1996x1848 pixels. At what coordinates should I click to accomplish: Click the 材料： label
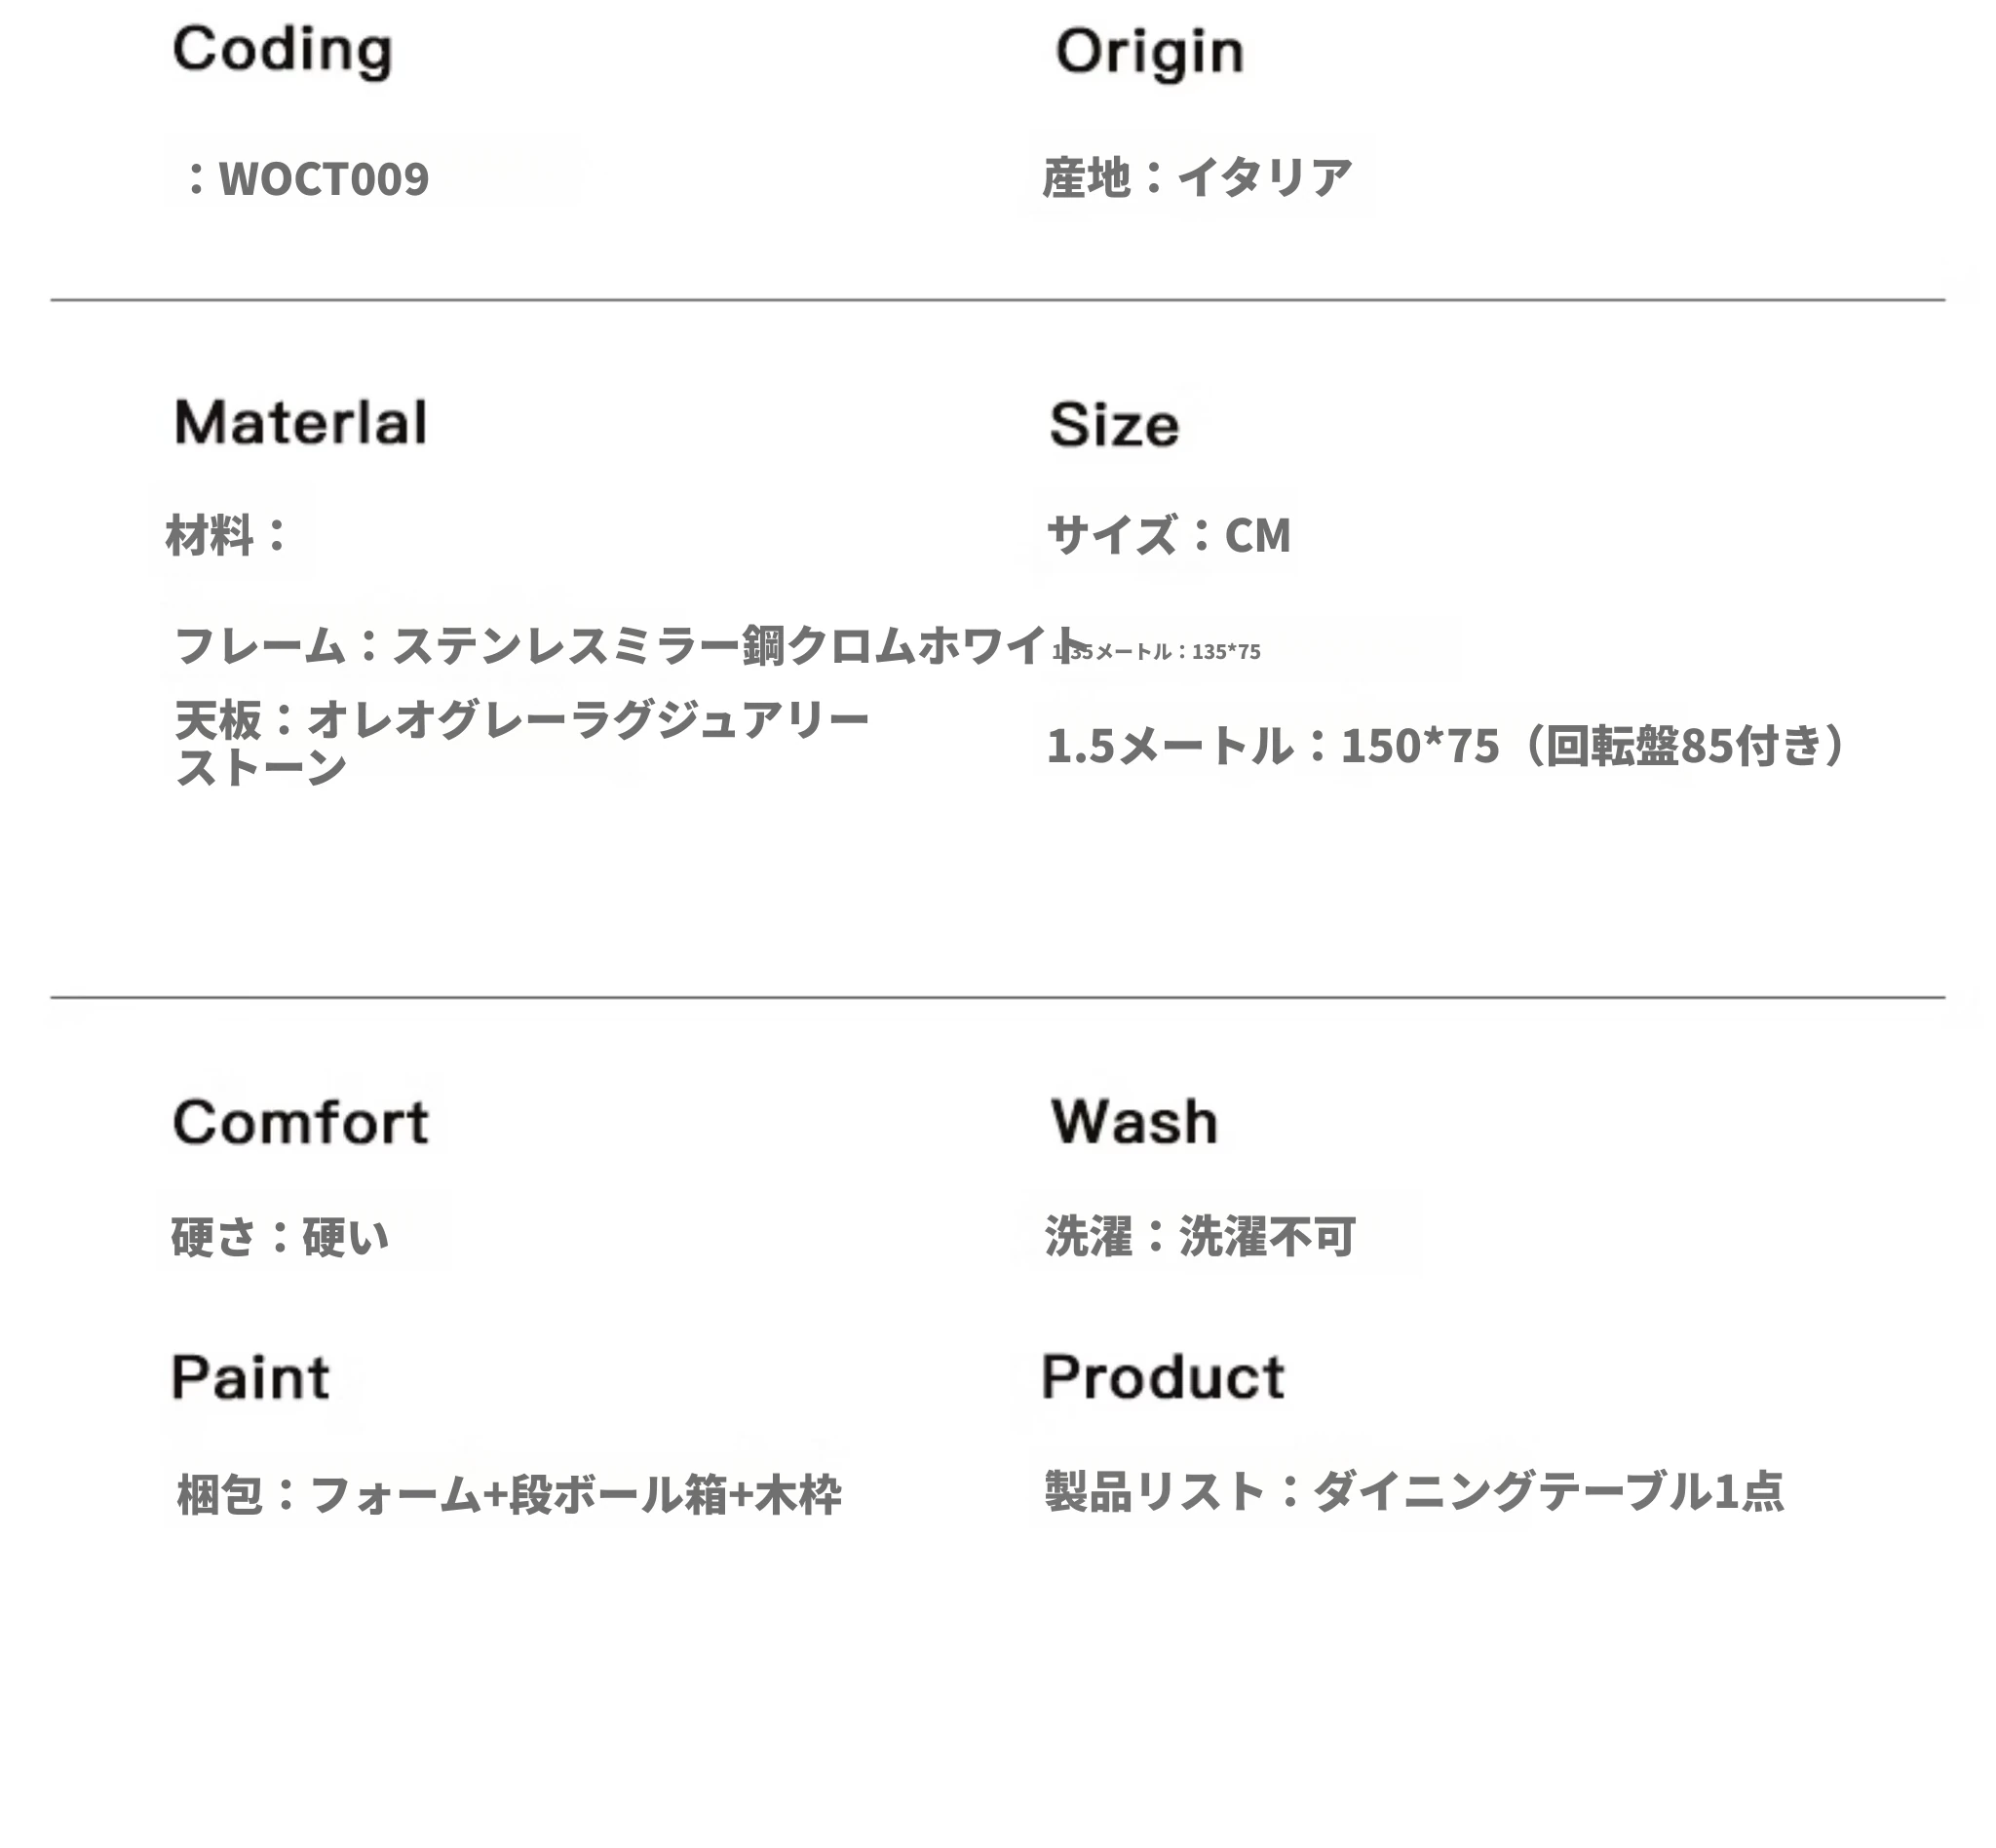click(x=228, y=535)
